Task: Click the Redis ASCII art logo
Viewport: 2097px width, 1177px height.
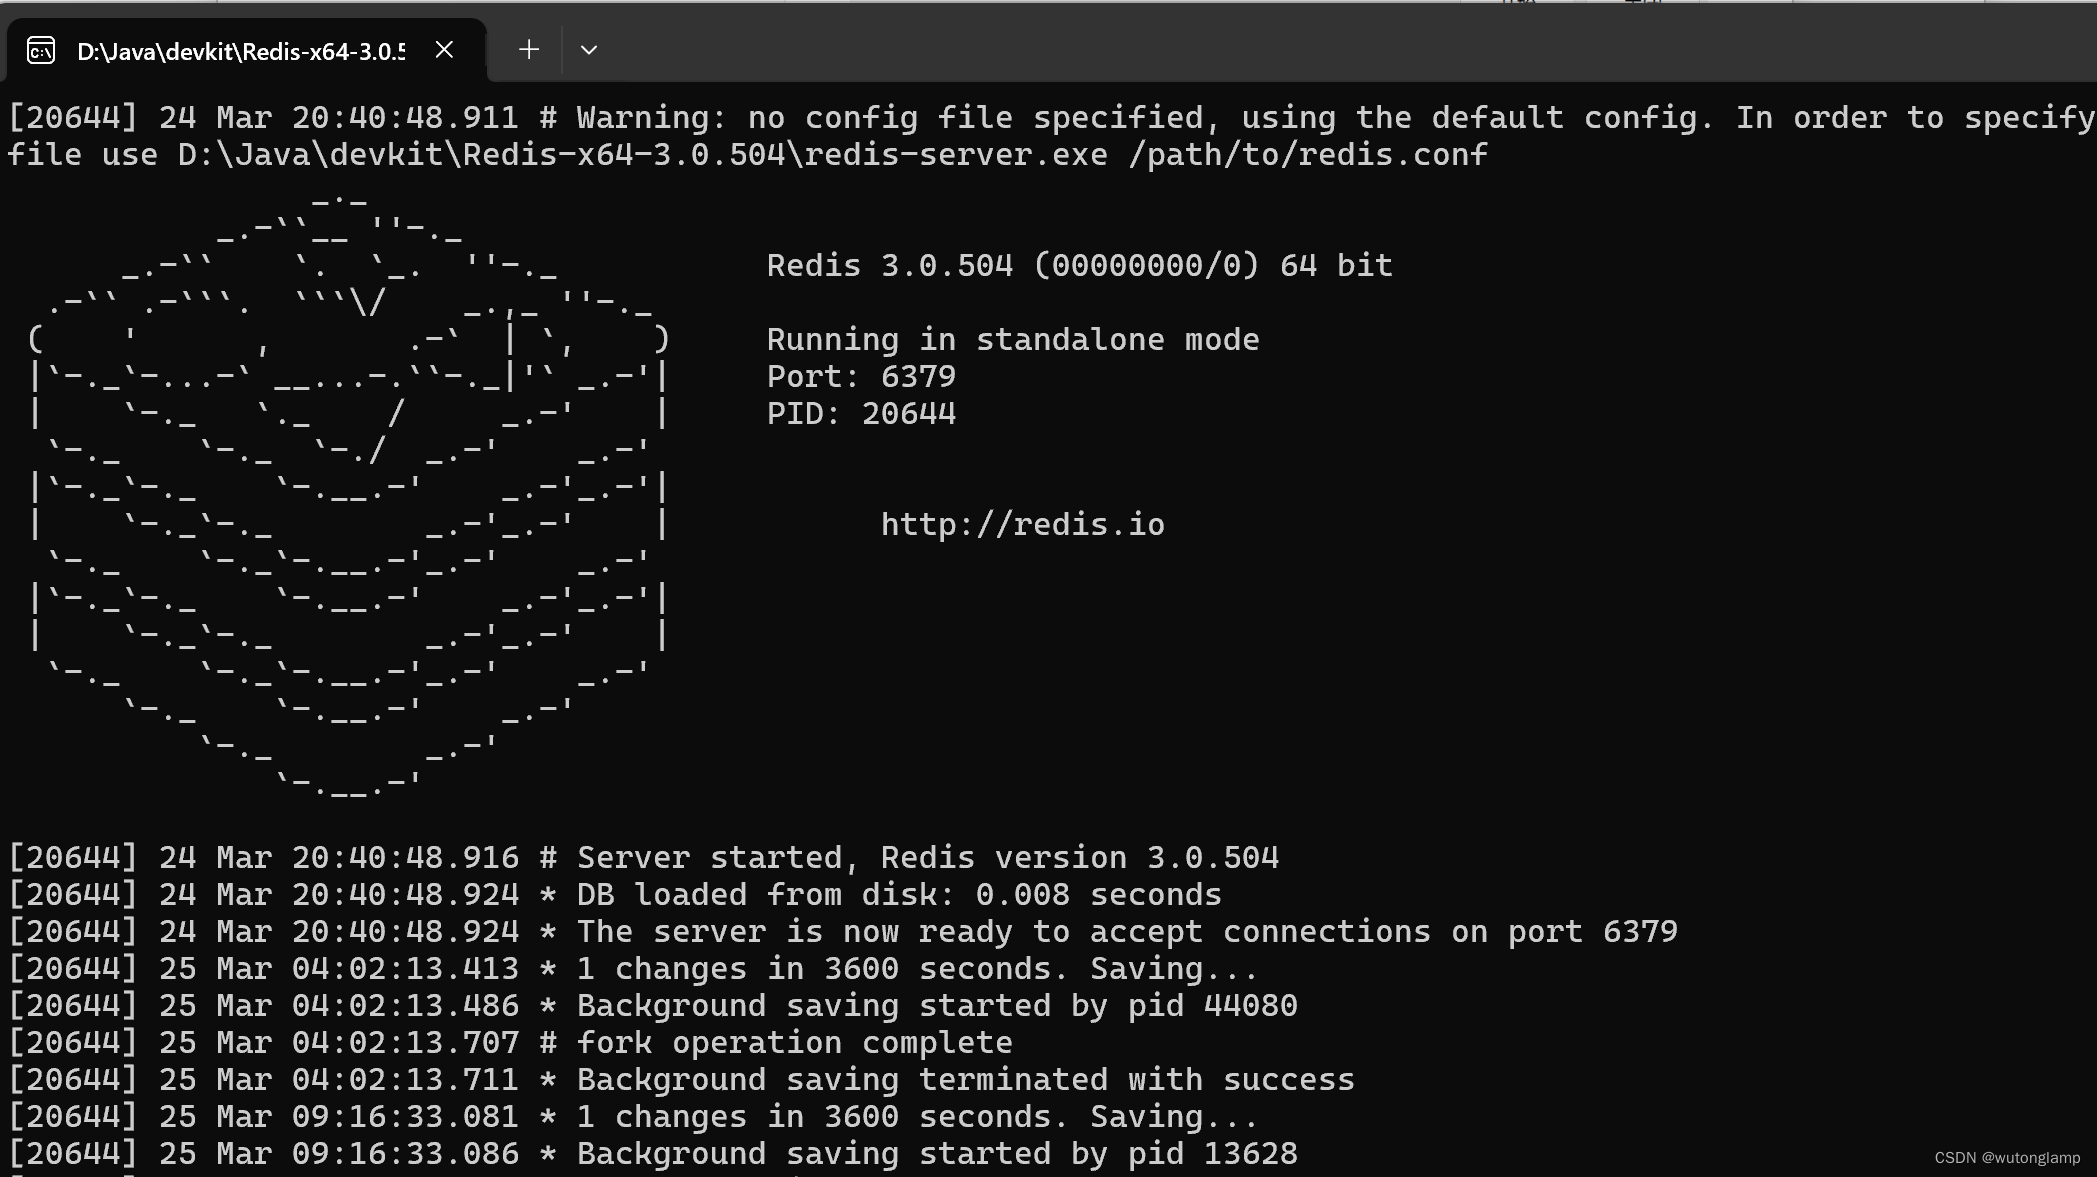Action: [x=349, y=495]
